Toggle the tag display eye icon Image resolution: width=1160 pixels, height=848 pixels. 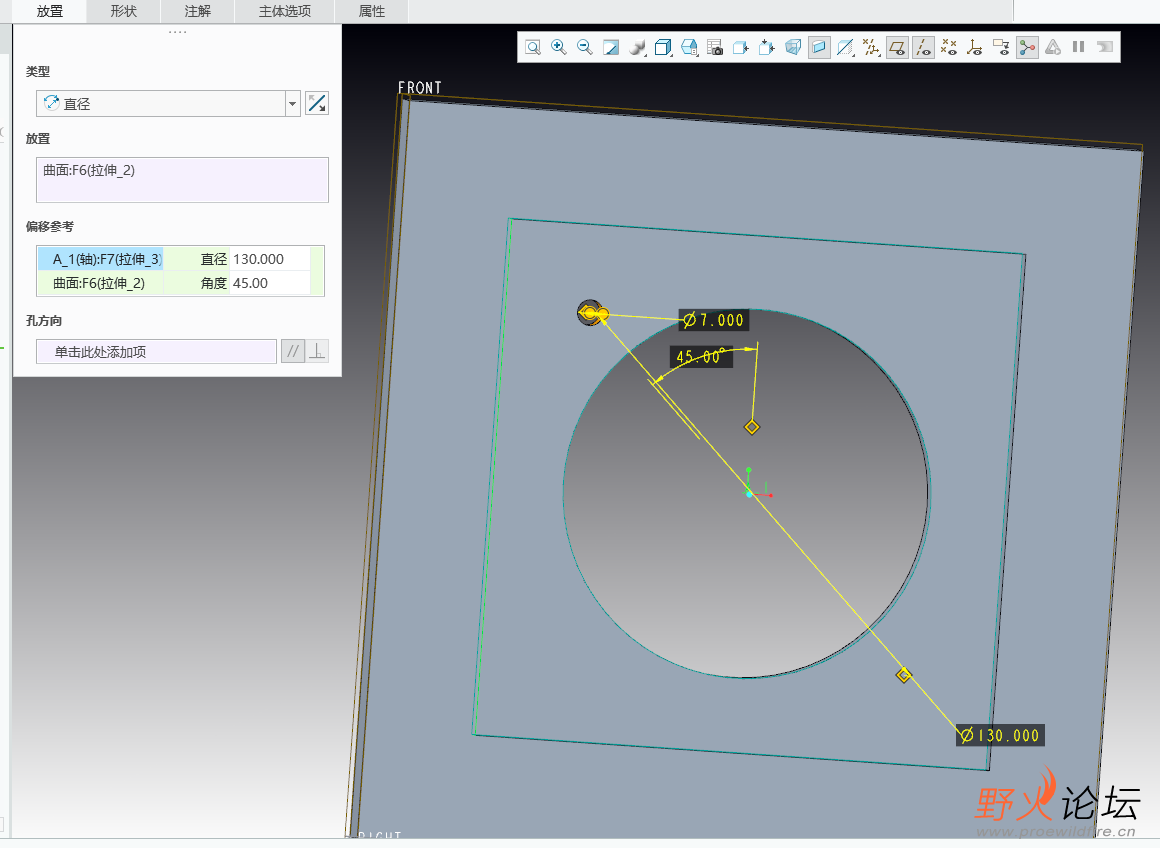click(1001, 47)
